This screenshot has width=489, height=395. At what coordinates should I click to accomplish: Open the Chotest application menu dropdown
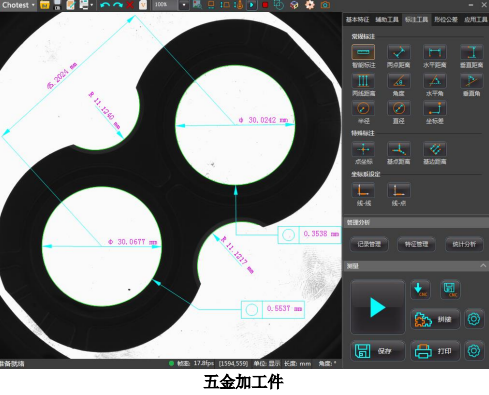point(18,5)
